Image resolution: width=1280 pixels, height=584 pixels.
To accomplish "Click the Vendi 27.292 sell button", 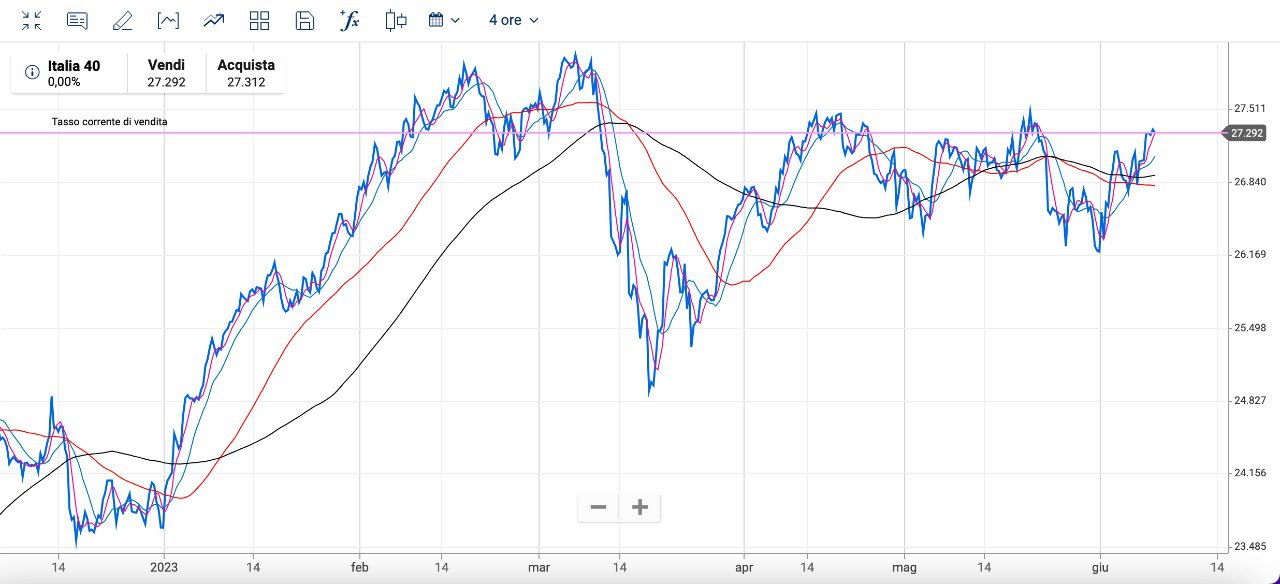I will pyautogui.click(x=166, y=73).
